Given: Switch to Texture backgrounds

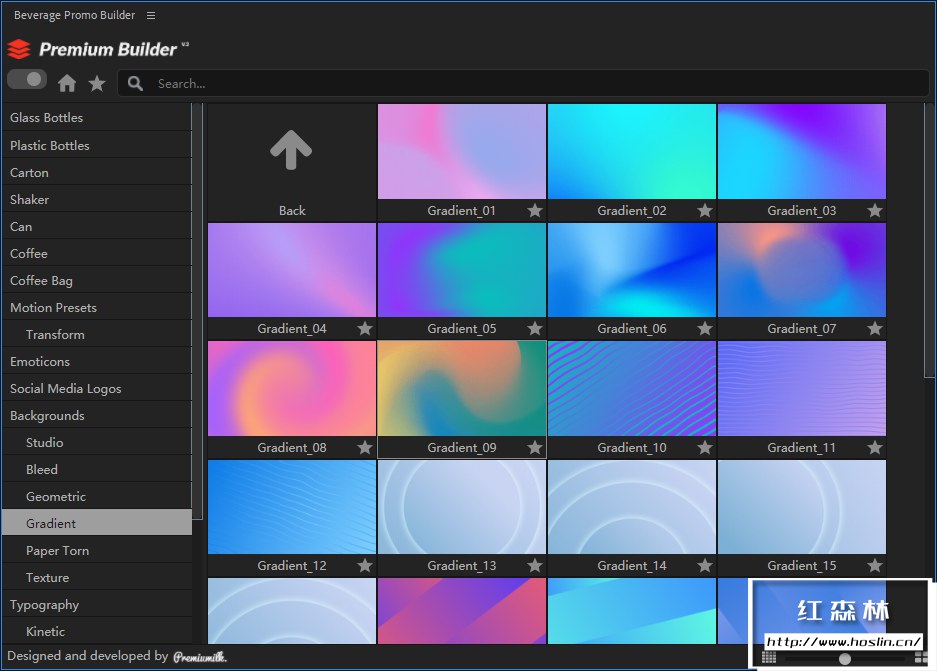Looking at the screenshot, I should [x=97, y=578].
